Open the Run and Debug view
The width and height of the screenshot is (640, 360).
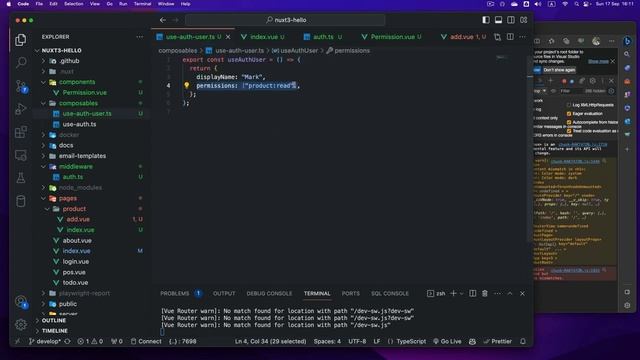coord(21,109)
